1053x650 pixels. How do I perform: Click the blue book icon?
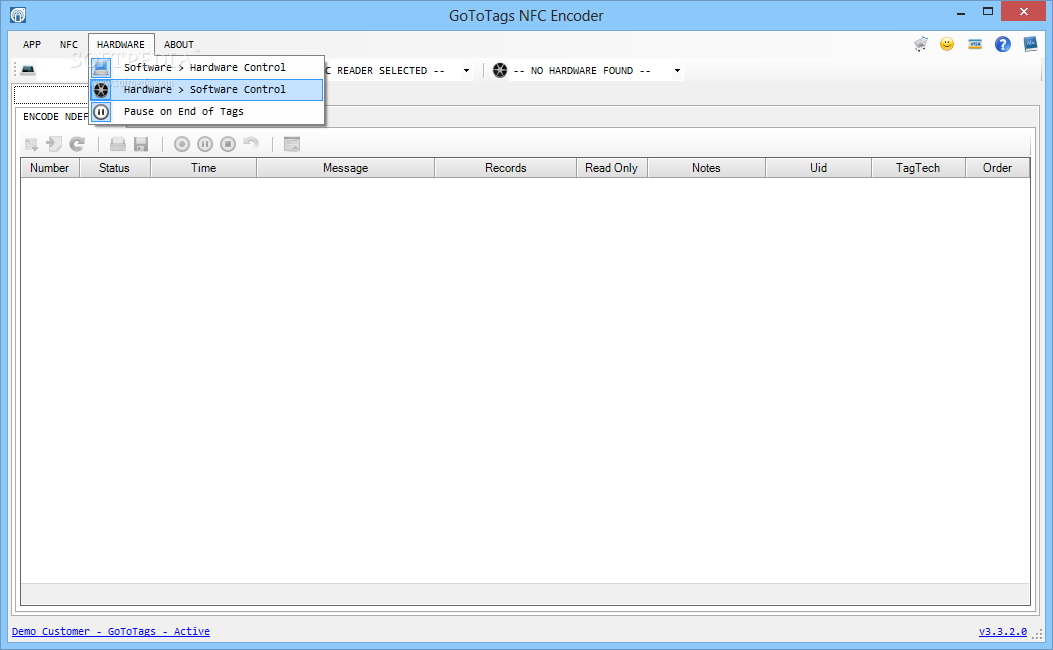1030,44
